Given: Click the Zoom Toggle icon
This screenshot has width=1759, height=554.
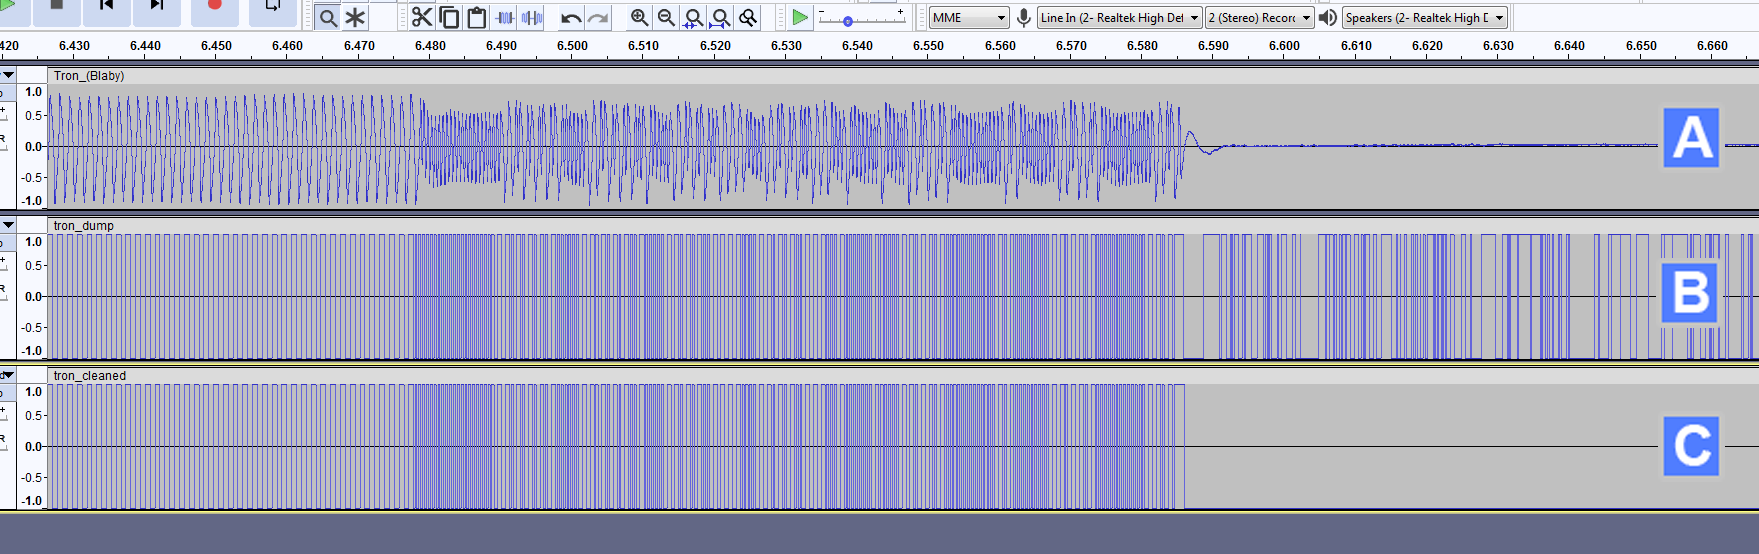Looking at the screenshot, I should pyautogui.click(x=748, y=18).
